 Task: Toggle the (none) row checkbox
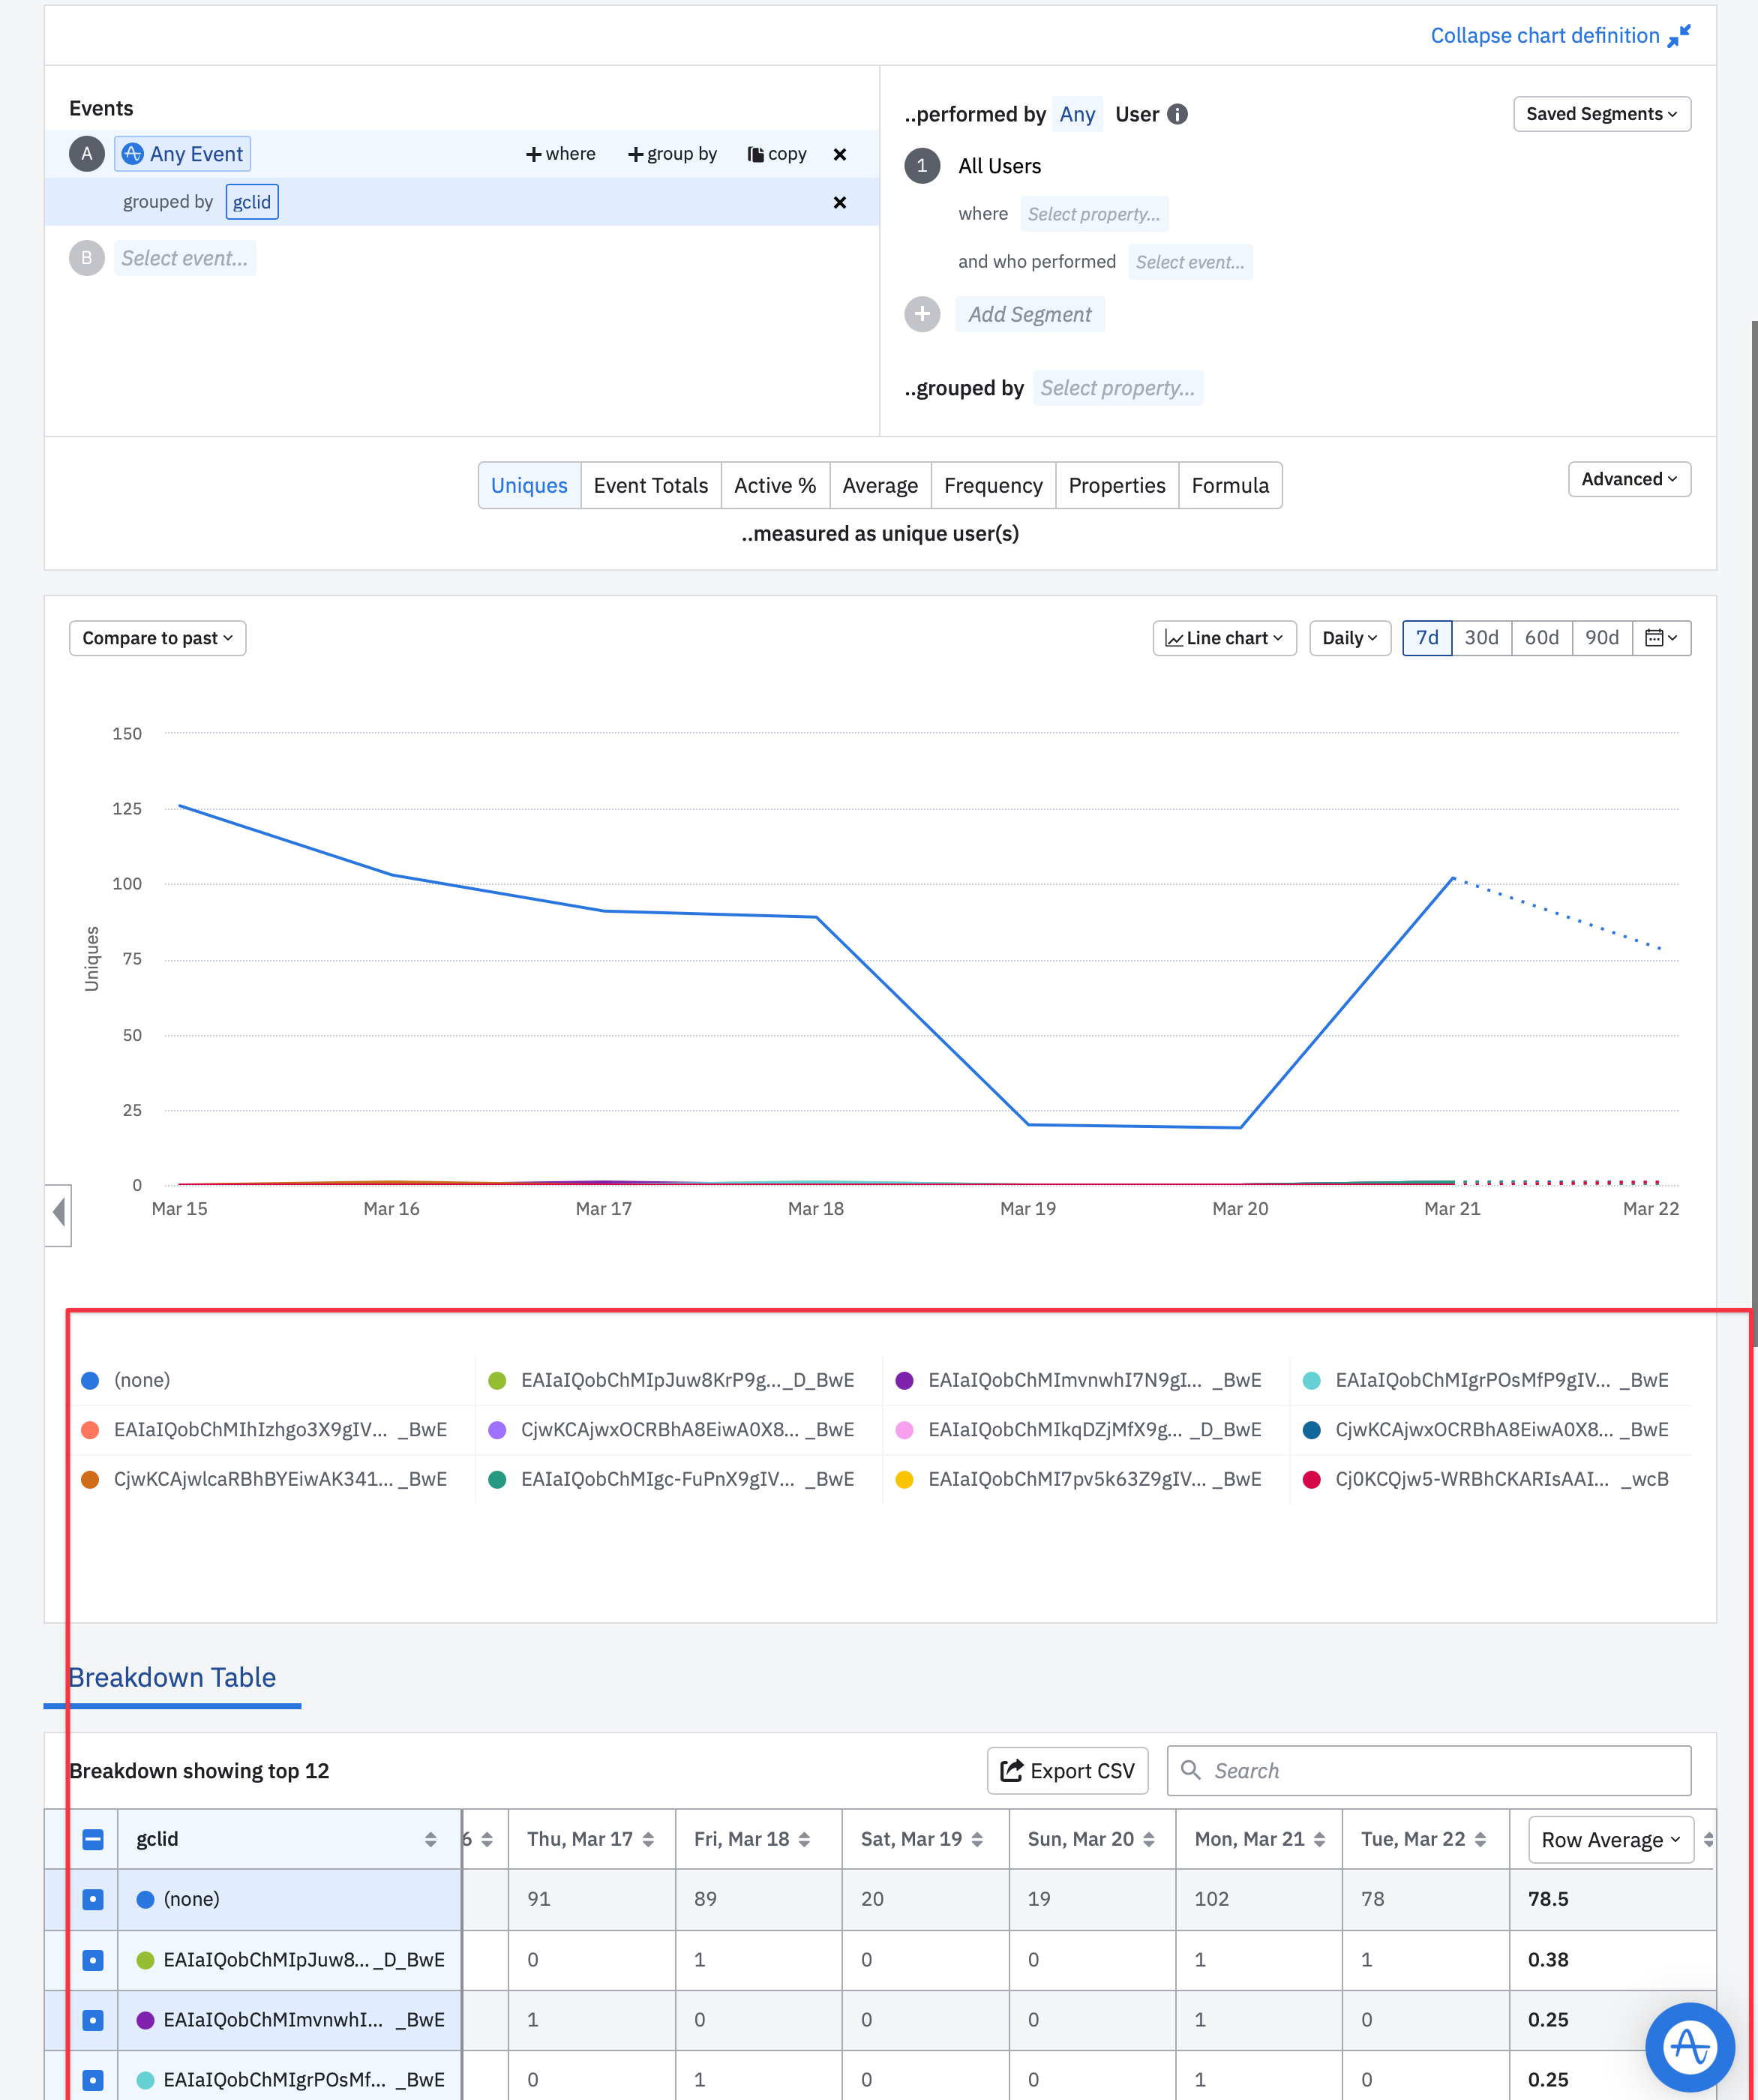click(x=93, y=1899)
